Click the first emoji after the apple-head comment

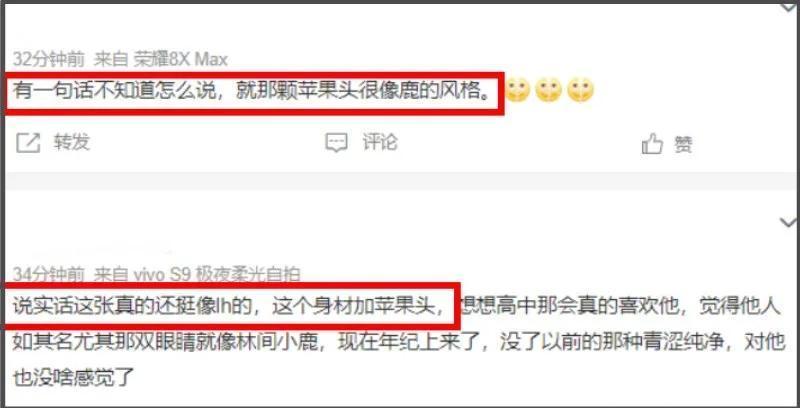coord(517,90)
